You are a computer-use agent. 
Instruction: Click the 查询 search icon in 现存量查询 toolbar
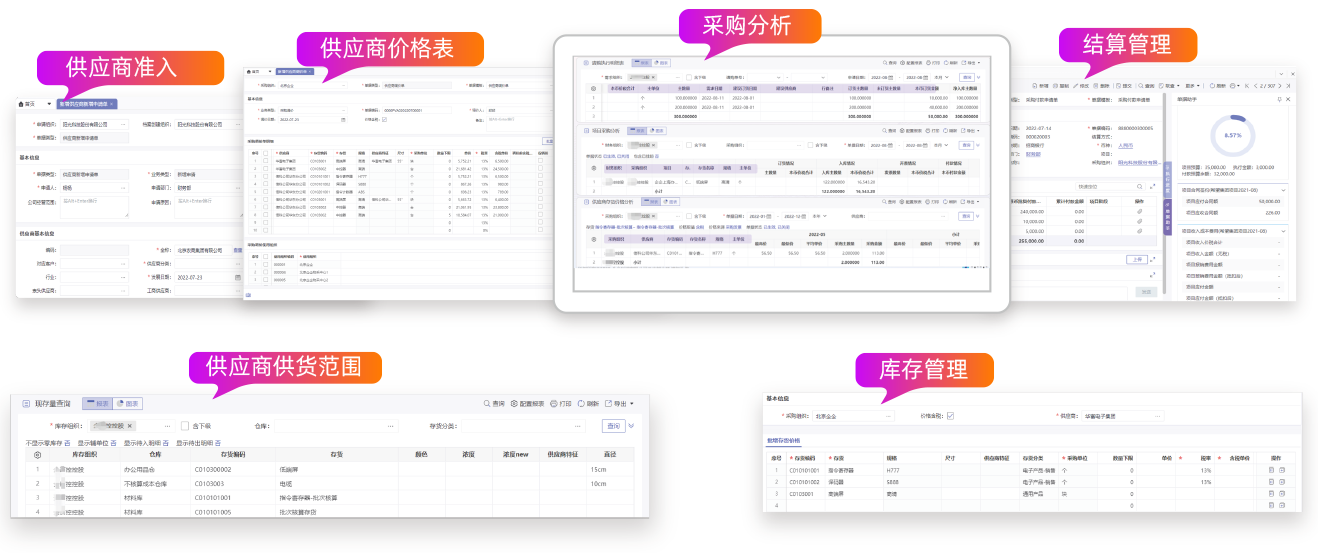(486, 404)
